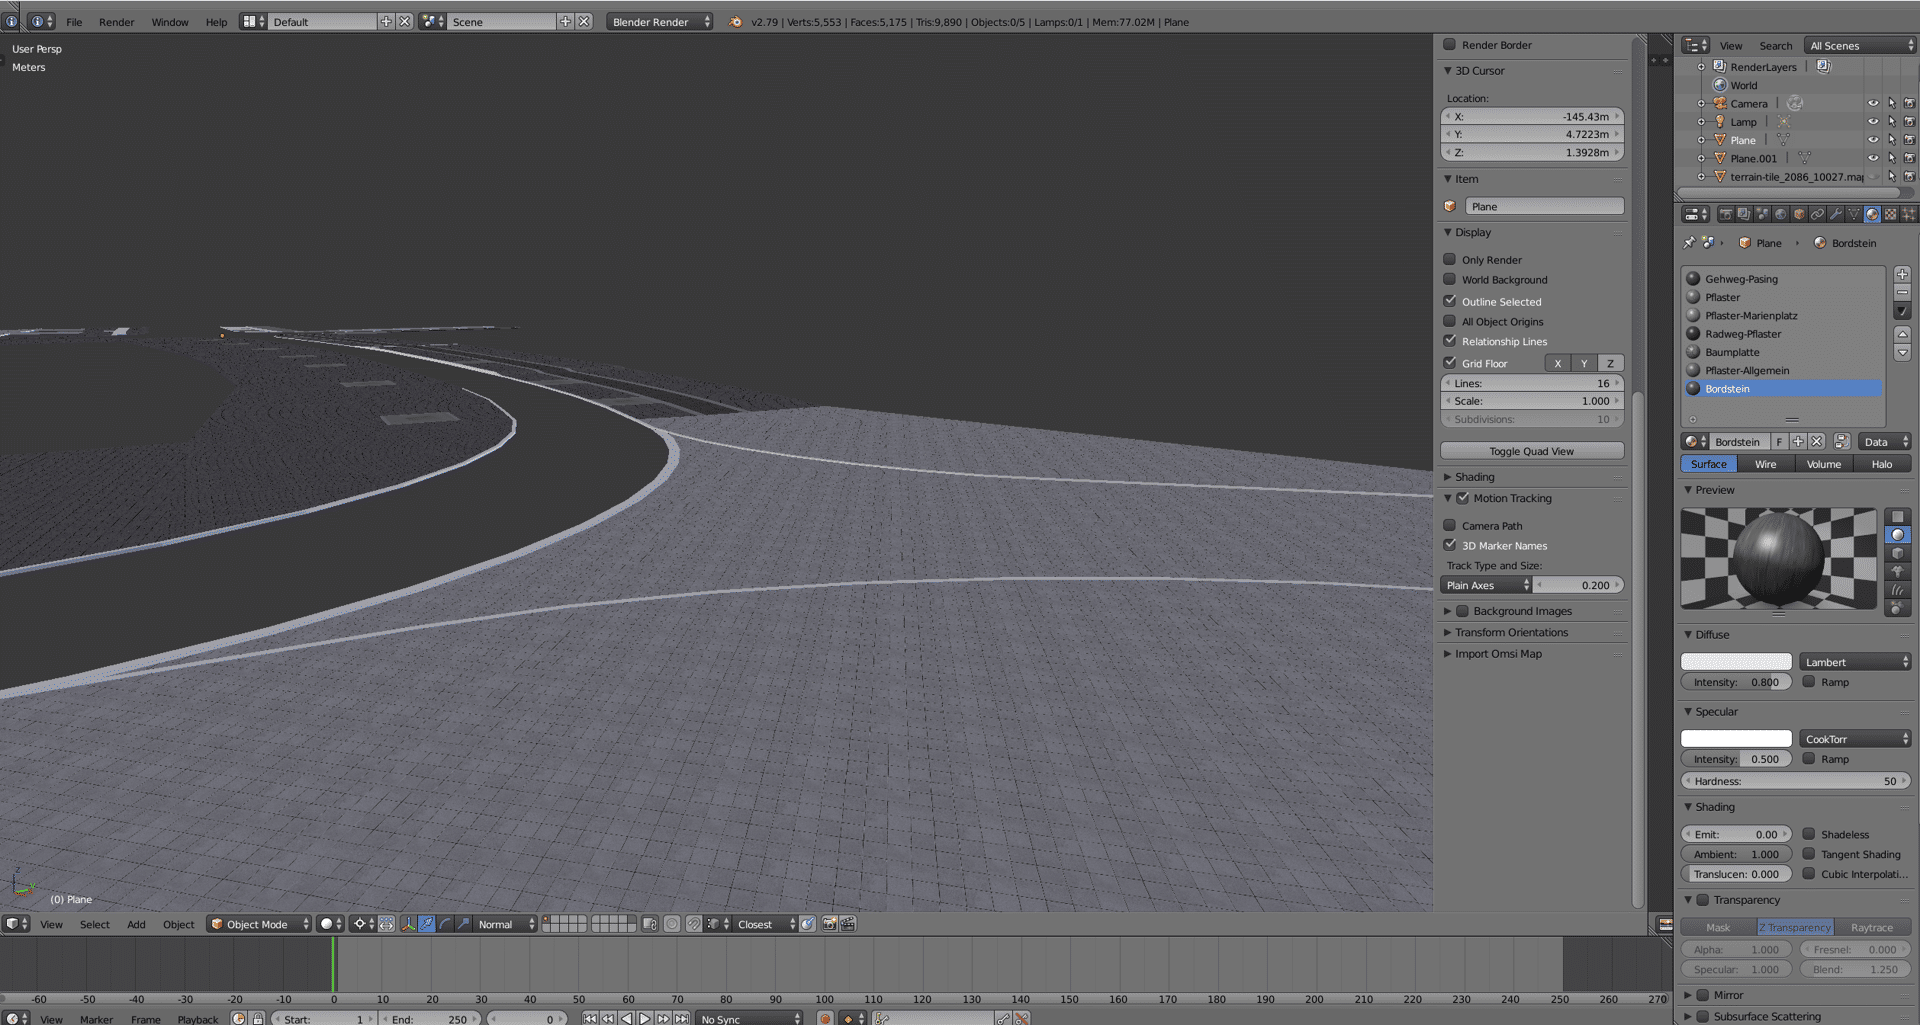Expand the Shading panel in the sidebar
Screen dimensions: 1920x1025
tap(1475, 477)
